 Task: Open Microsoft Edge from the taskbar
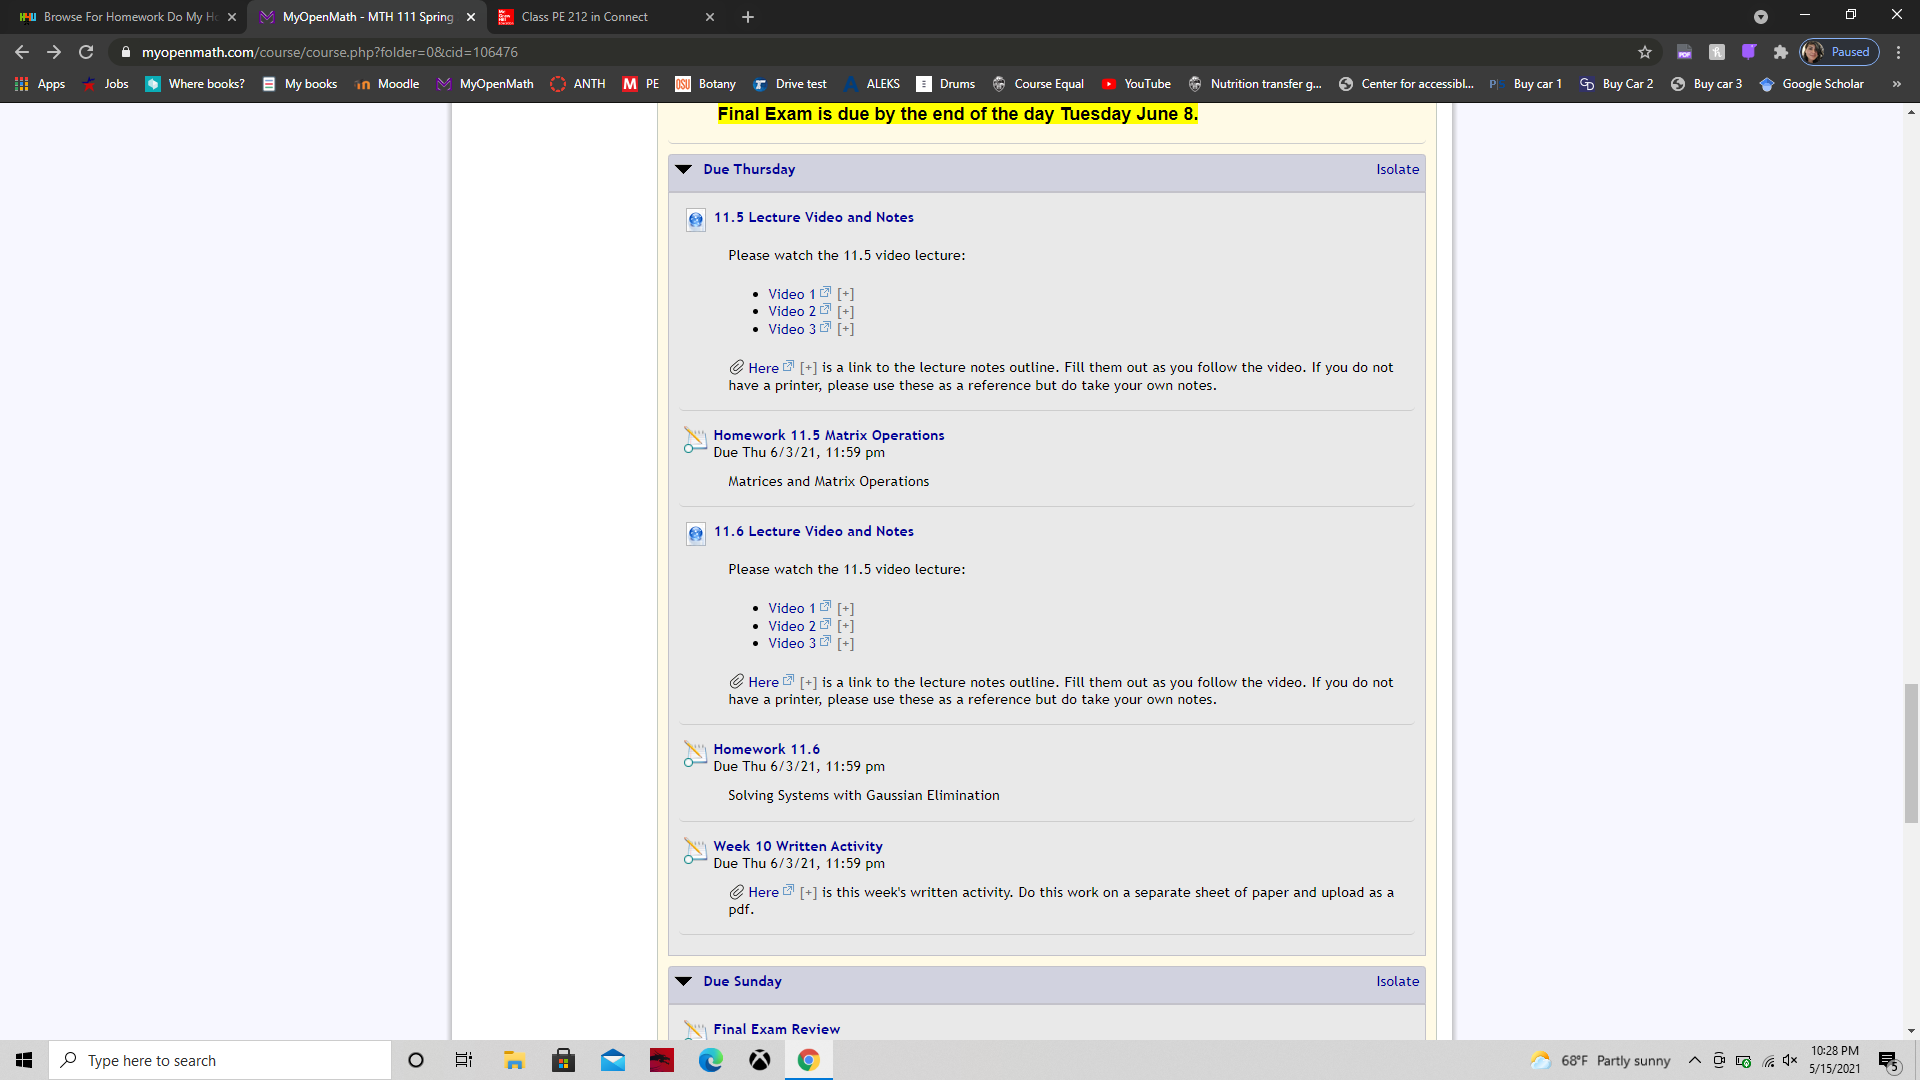pos(711,1060)
